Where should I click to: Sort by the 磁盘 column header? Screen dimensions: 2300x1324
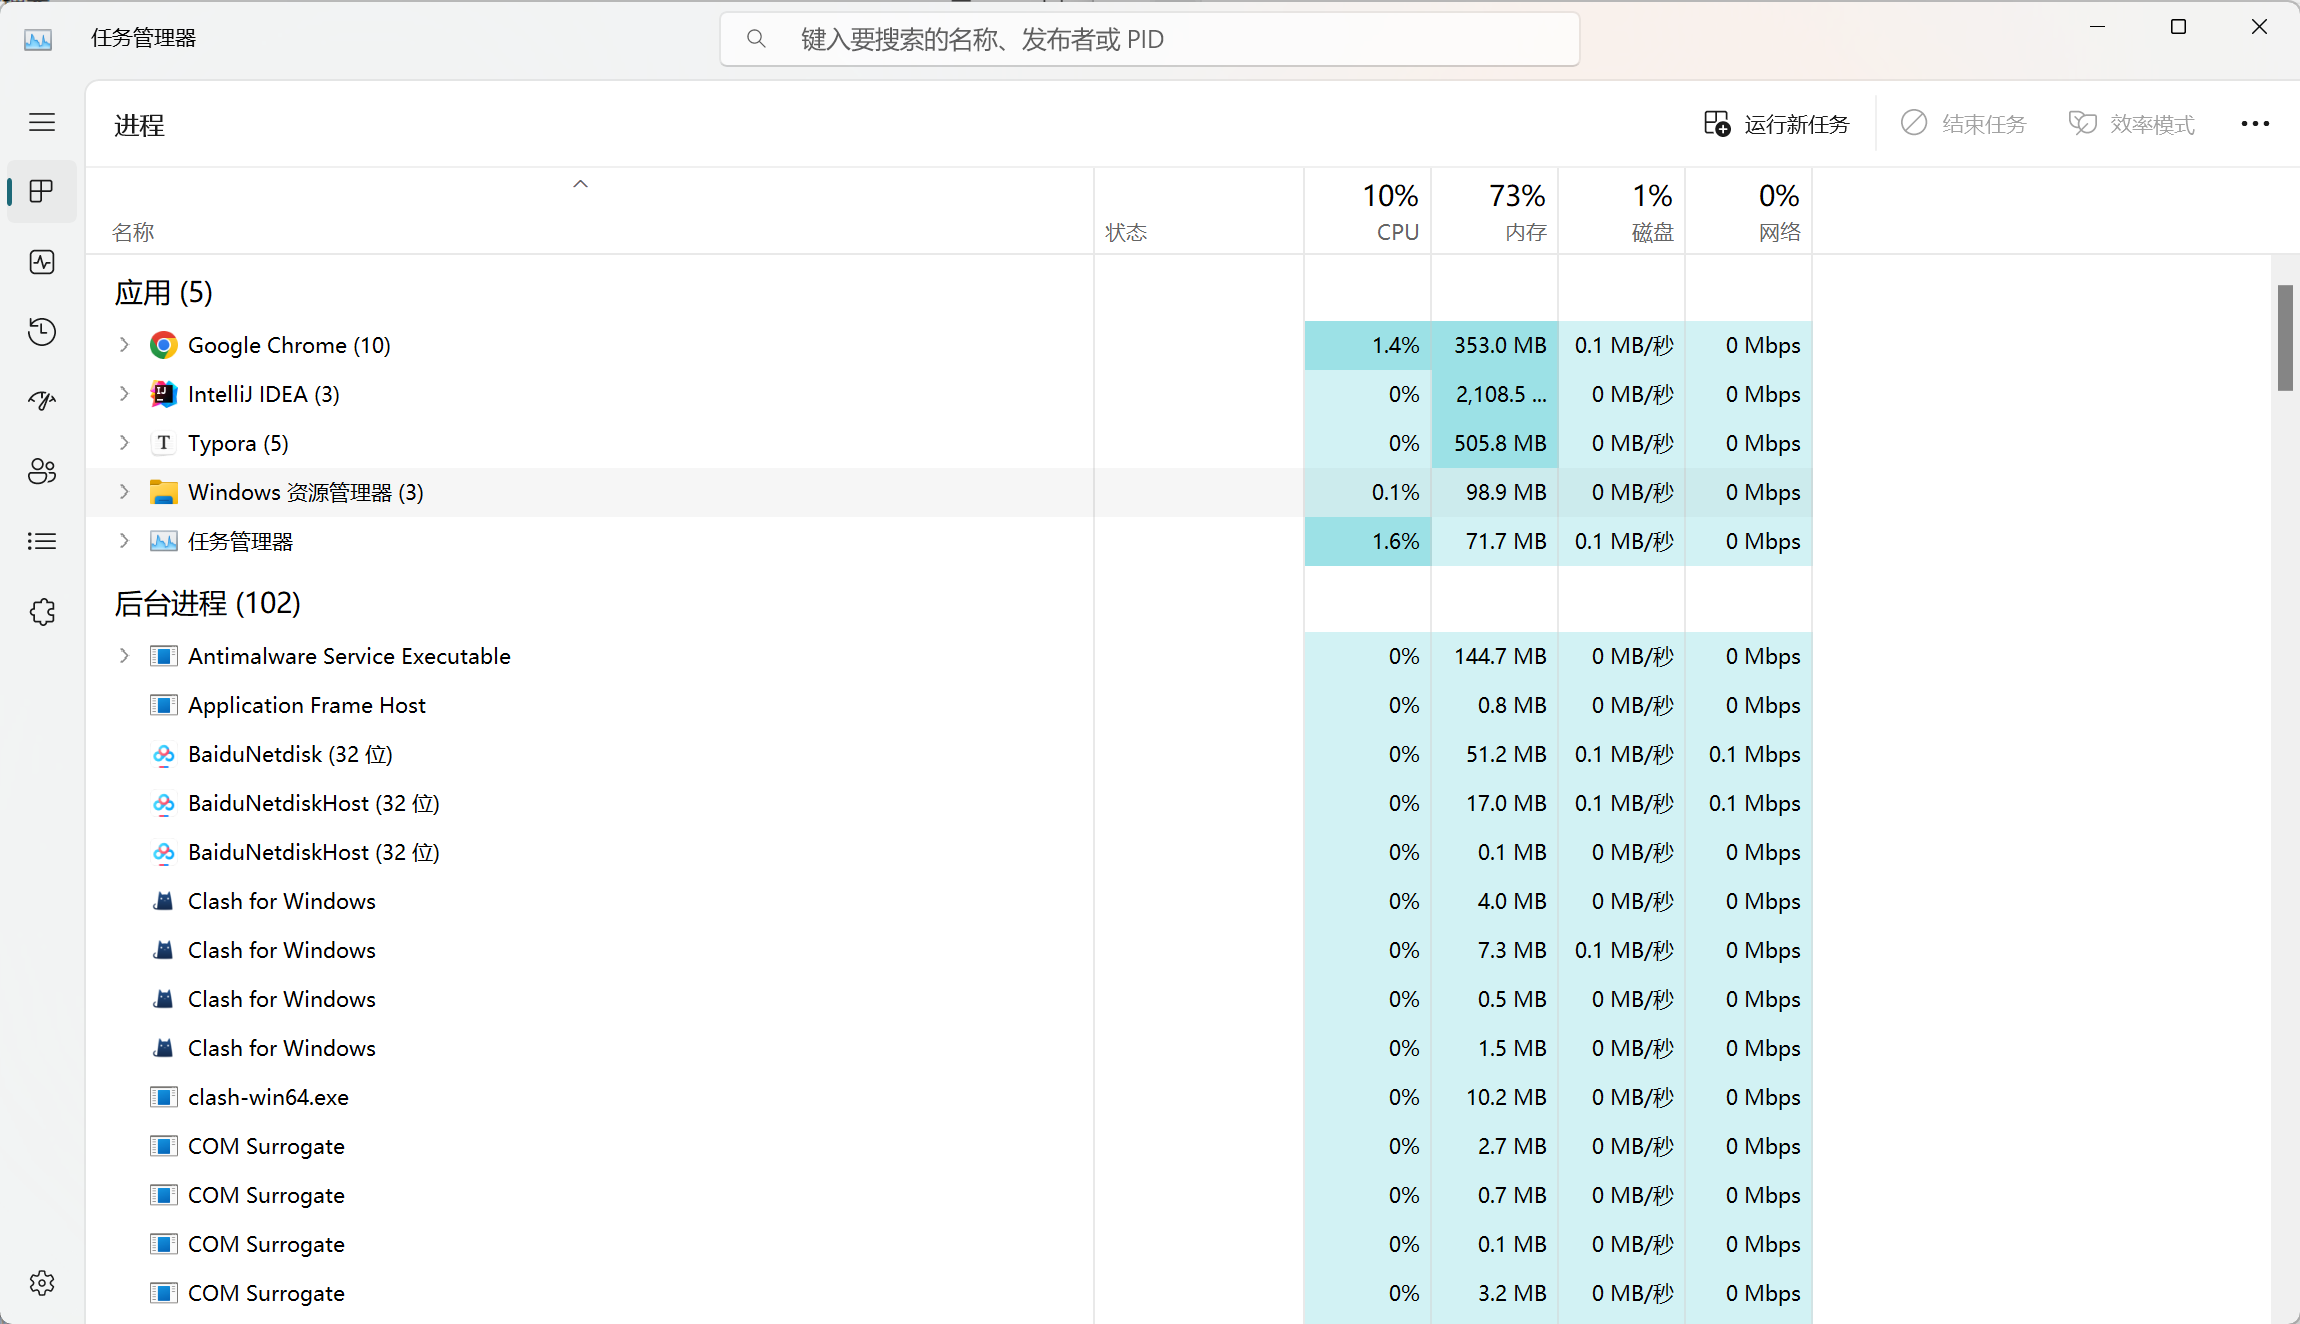pos(1622,211)
